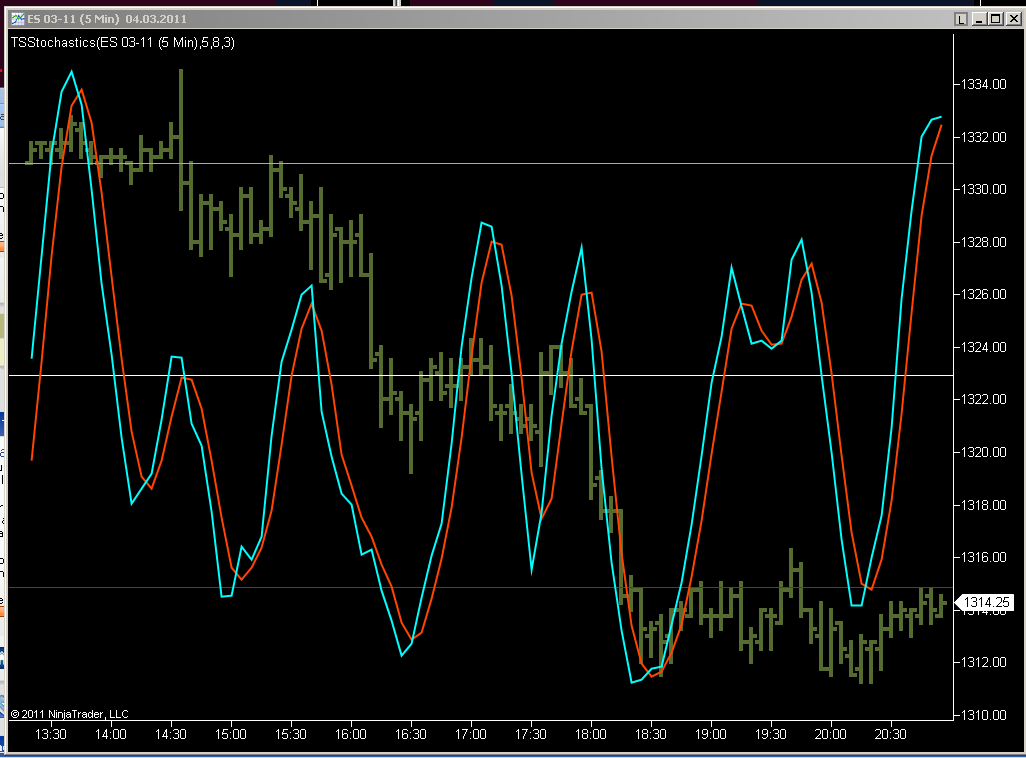1026x758 pixels.
Task: Click the 1334.00 price axis label
Action: [x=983, y=84]
